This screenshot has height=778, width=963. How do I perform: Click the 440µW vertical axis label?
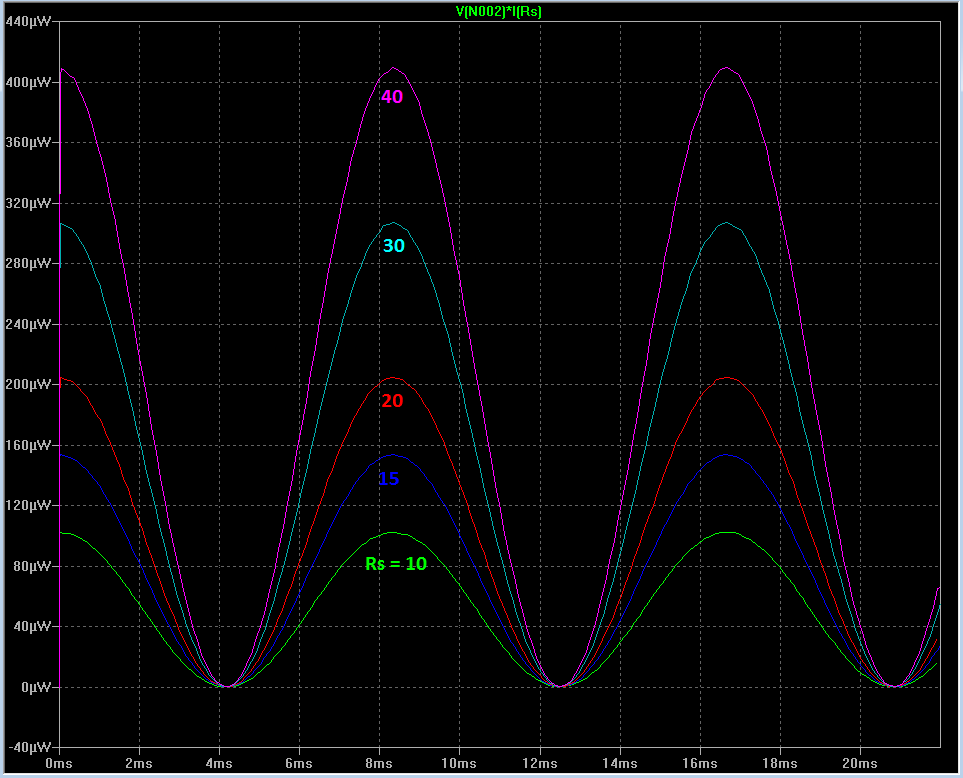pos(28,21)
